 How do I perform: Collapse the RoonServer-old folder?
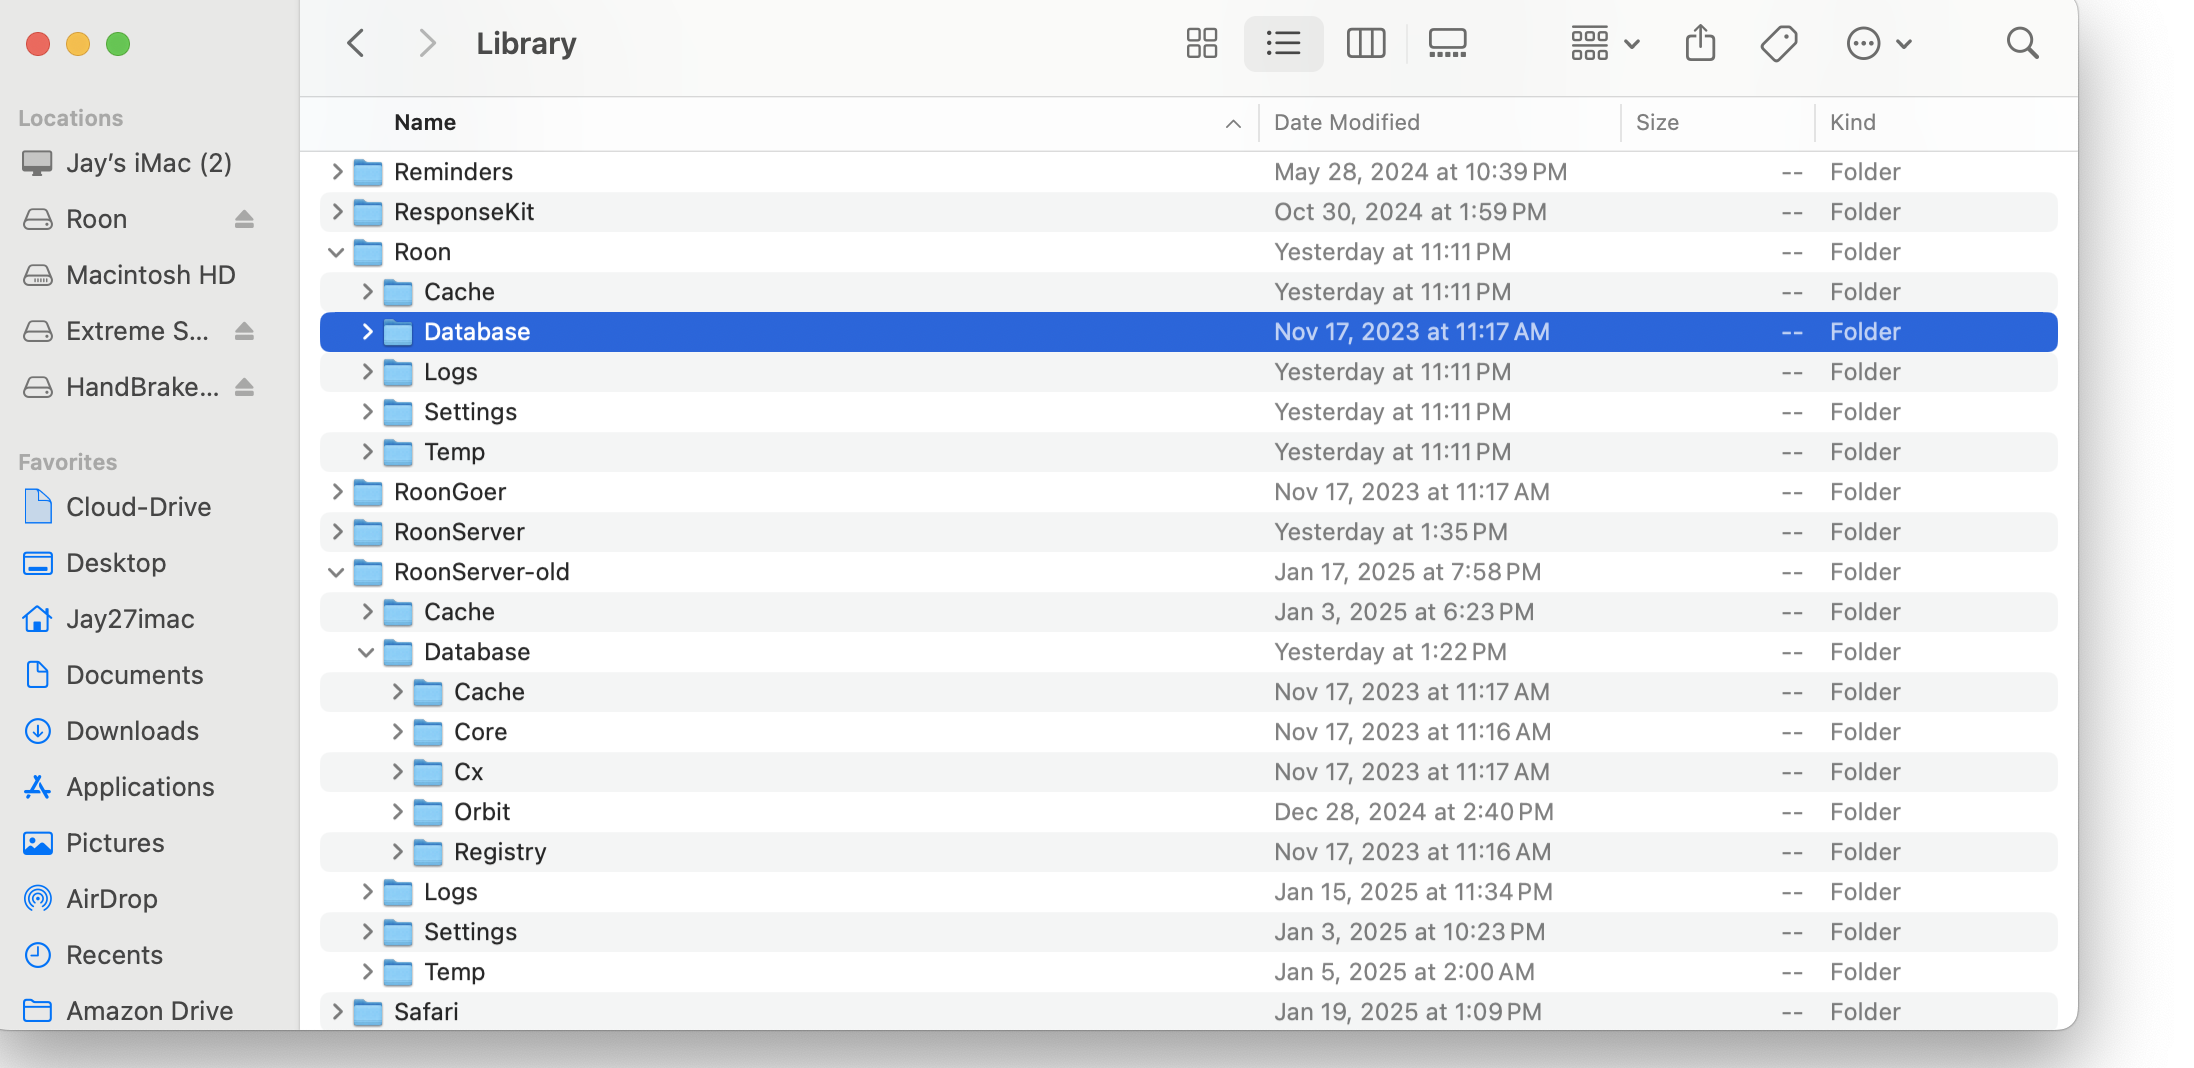coord(337,572)
